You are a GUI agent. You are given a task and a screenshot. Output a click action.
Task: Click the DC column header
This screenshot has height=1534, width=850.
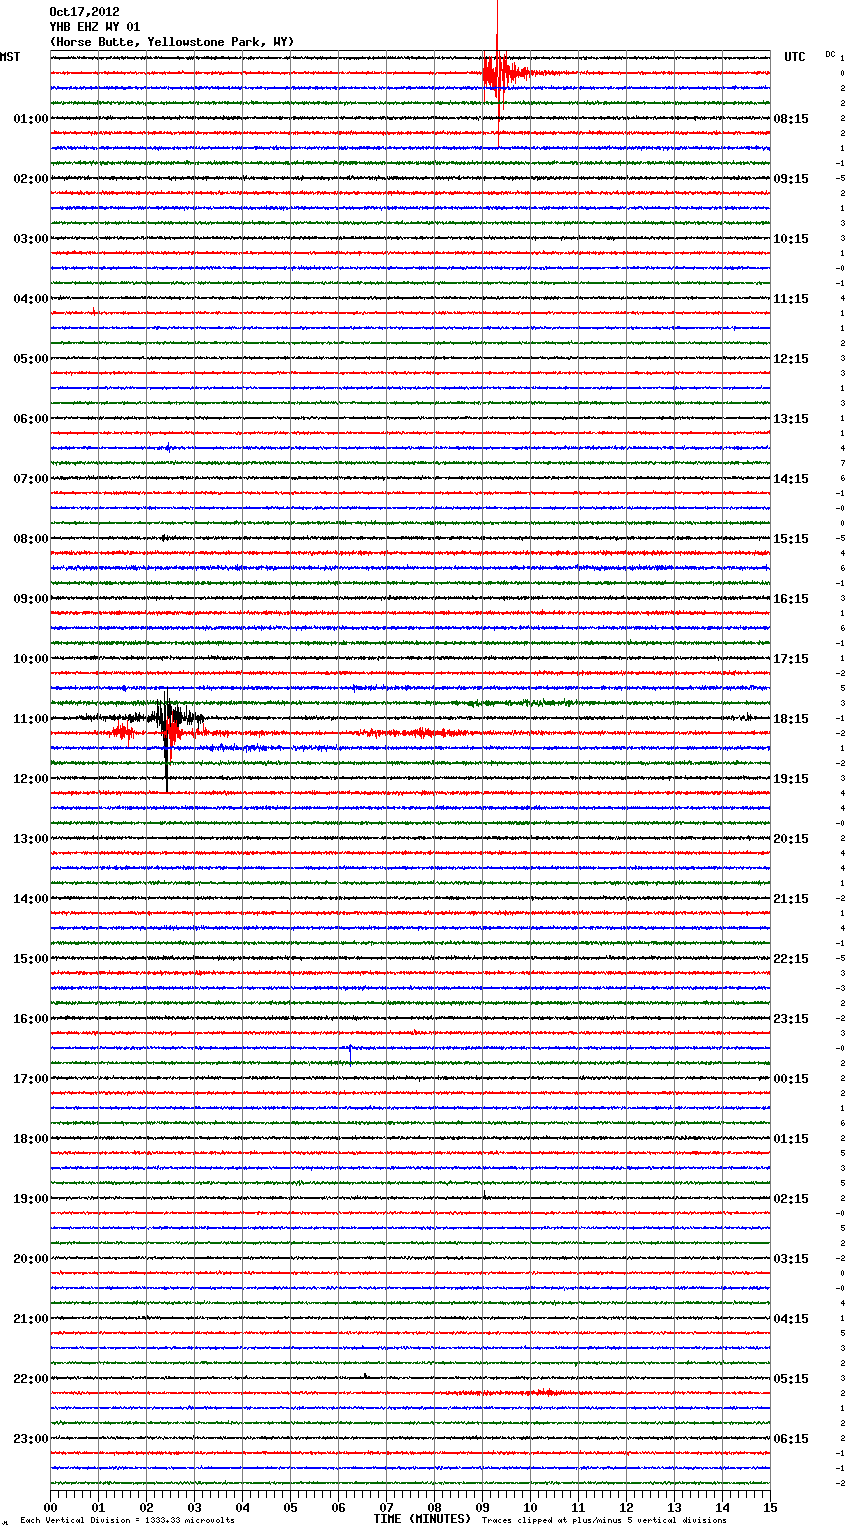click(x=830, y=54)
